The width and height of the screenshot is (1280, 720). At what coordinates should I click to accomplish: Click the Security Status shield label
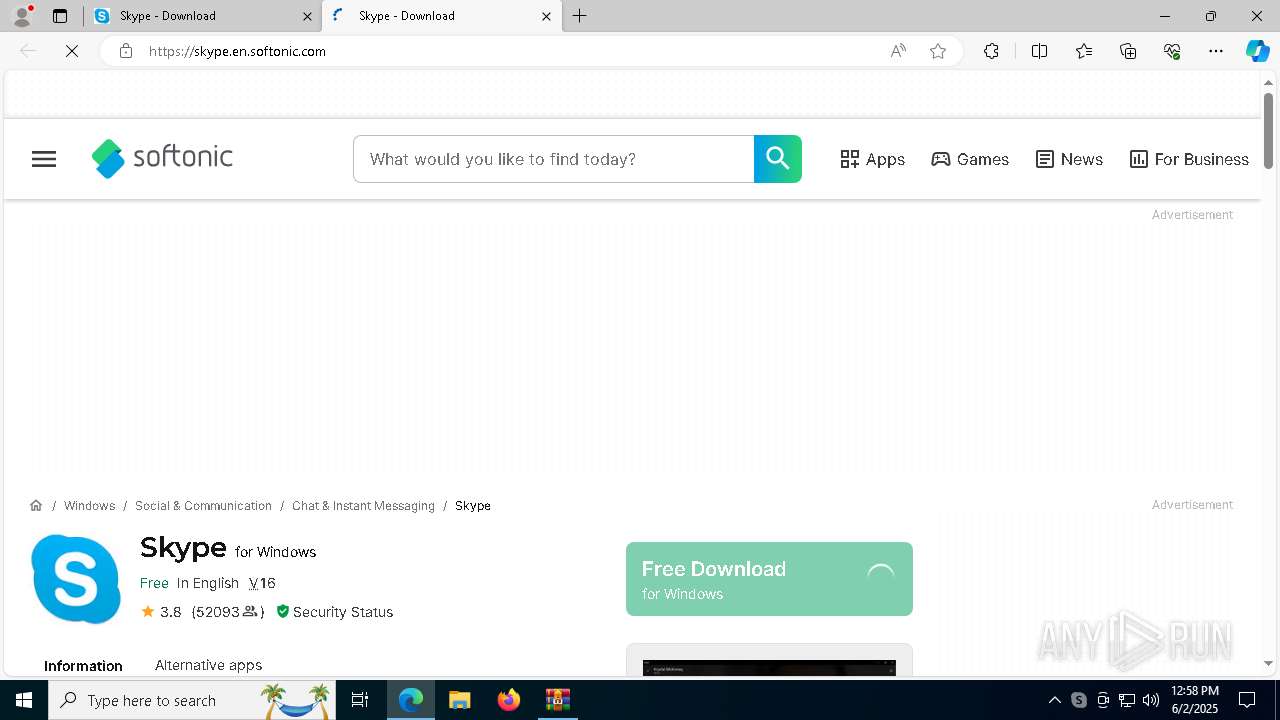point(334,612)
